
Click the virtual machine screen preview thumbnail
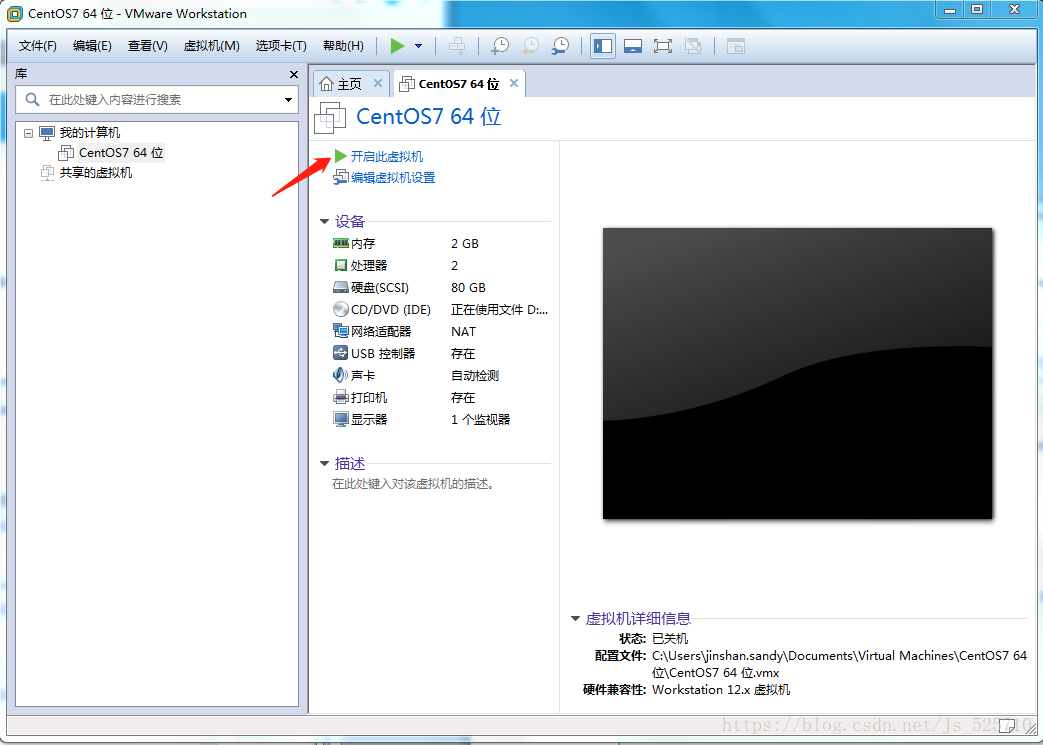pyautogui.click(x=798, y=373)
